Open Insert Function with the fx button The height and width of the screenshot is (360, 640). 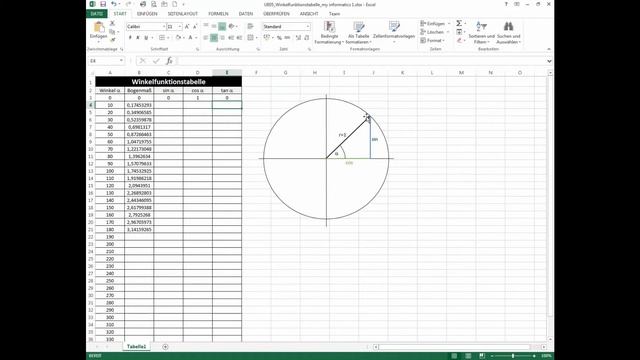[x=169, y=61]
